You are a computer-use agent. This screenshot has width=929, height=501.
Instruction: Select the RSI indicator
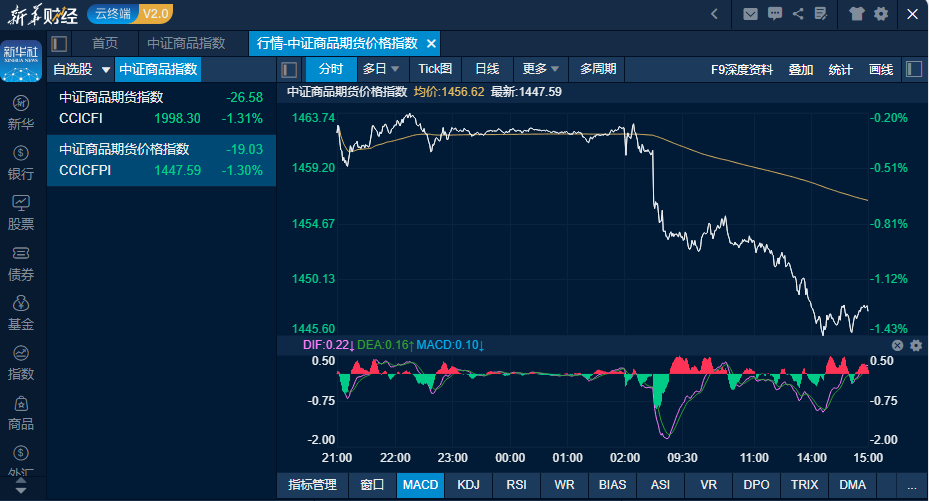(516, 485)
